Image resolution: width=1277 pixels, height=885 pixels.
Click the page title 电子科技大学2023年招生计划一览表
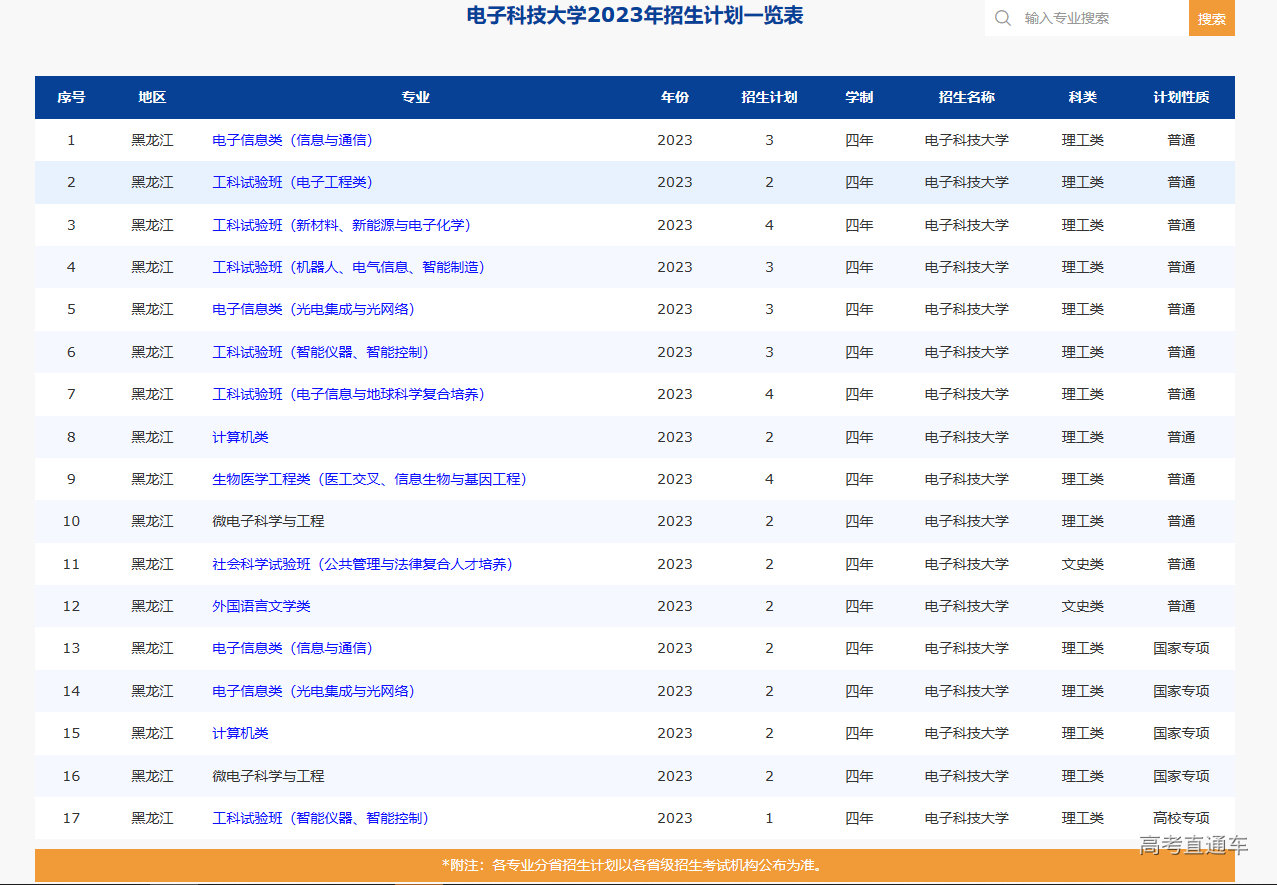coord(637,17)
